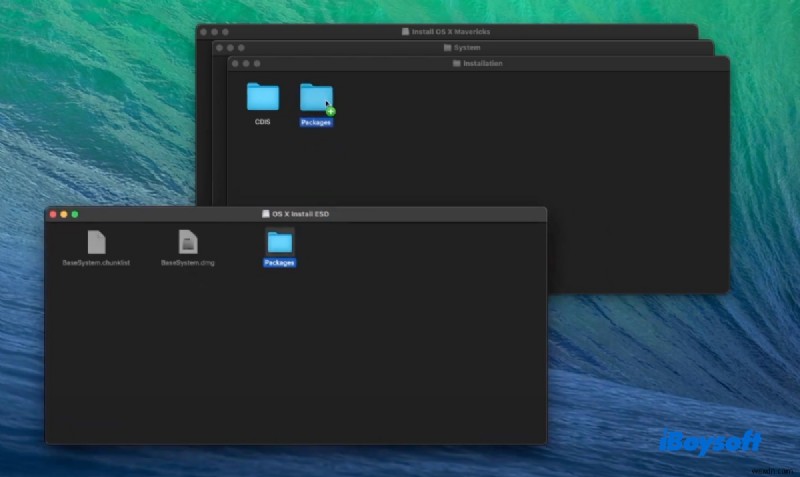Click the System window title folder icon

click(447, 47)
